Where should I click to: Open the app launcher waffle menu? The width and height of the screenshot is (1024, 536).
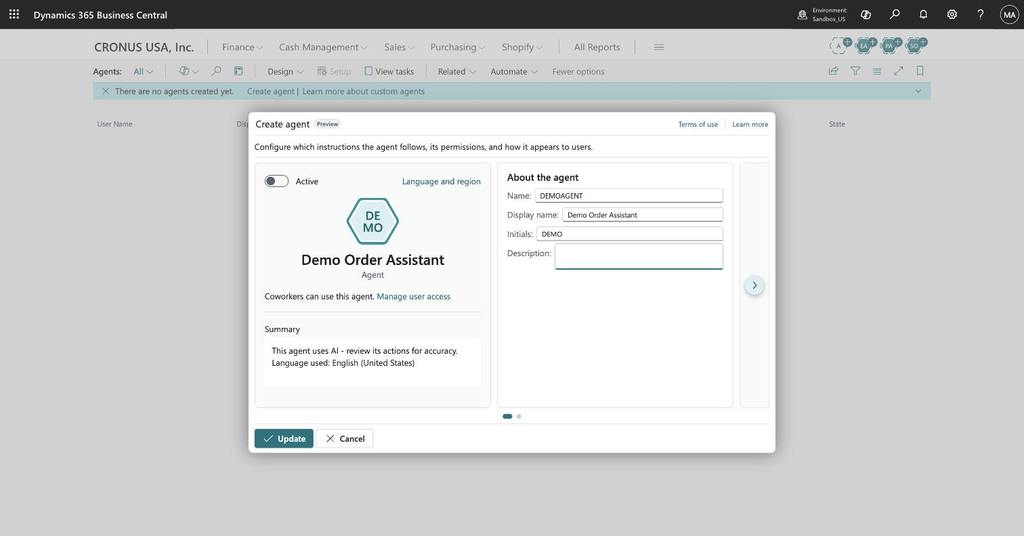point(14,14)
